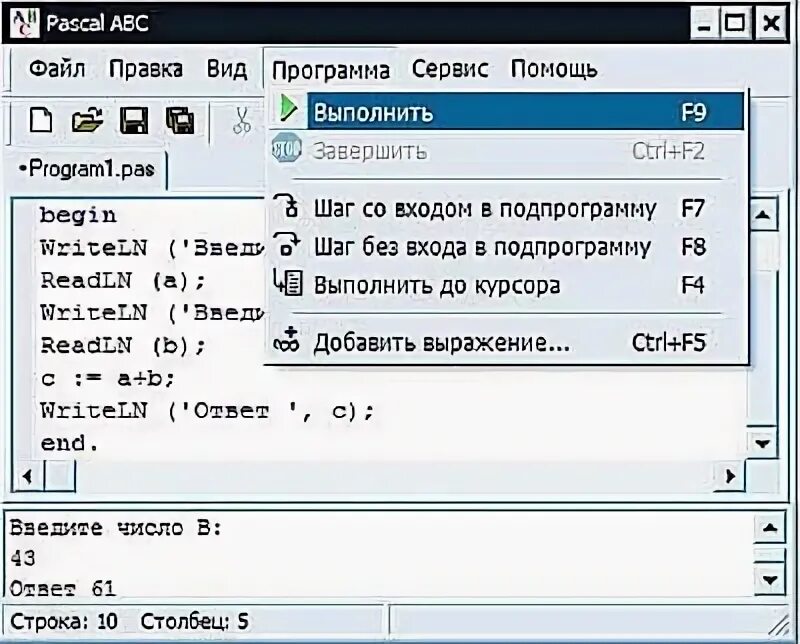Open the Правка menu

click(x=146, y=69)
